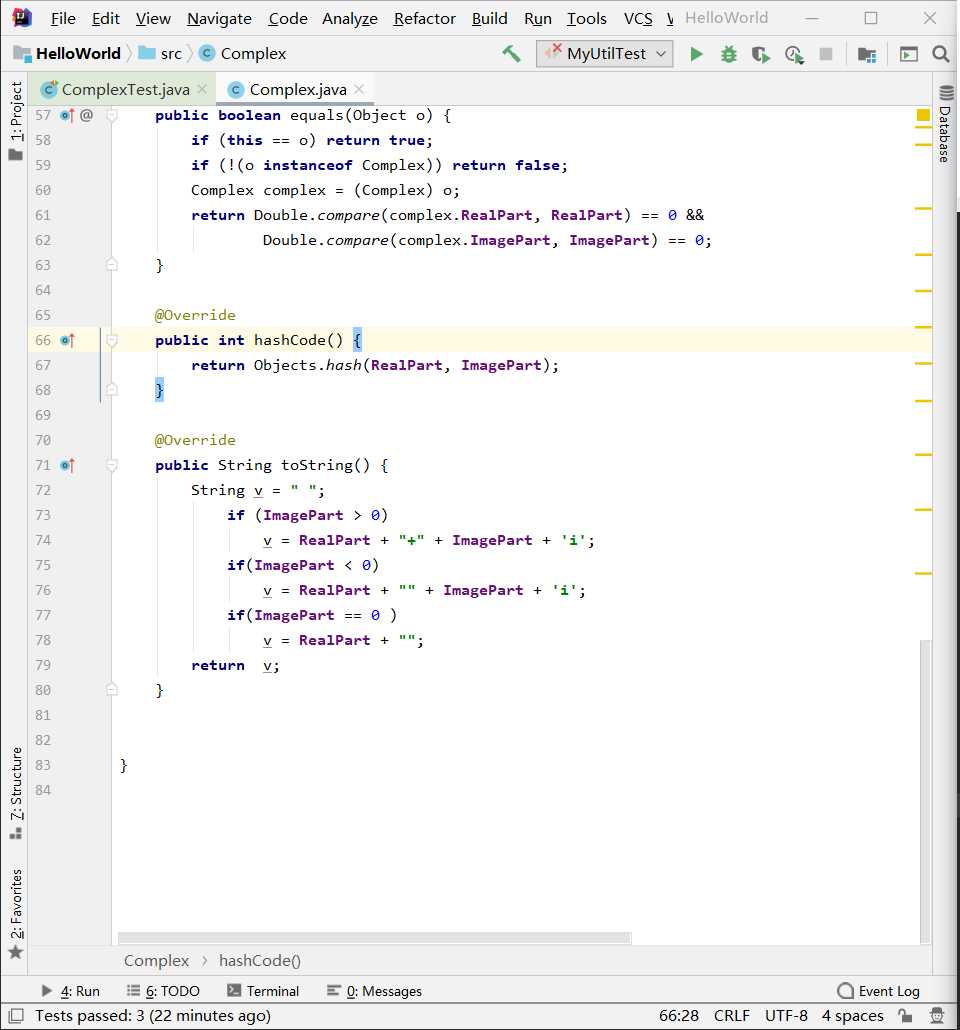Open the 6: TODO tool window
The width and height of the screenshot is (960, 1030).
(x=164, y=991)
